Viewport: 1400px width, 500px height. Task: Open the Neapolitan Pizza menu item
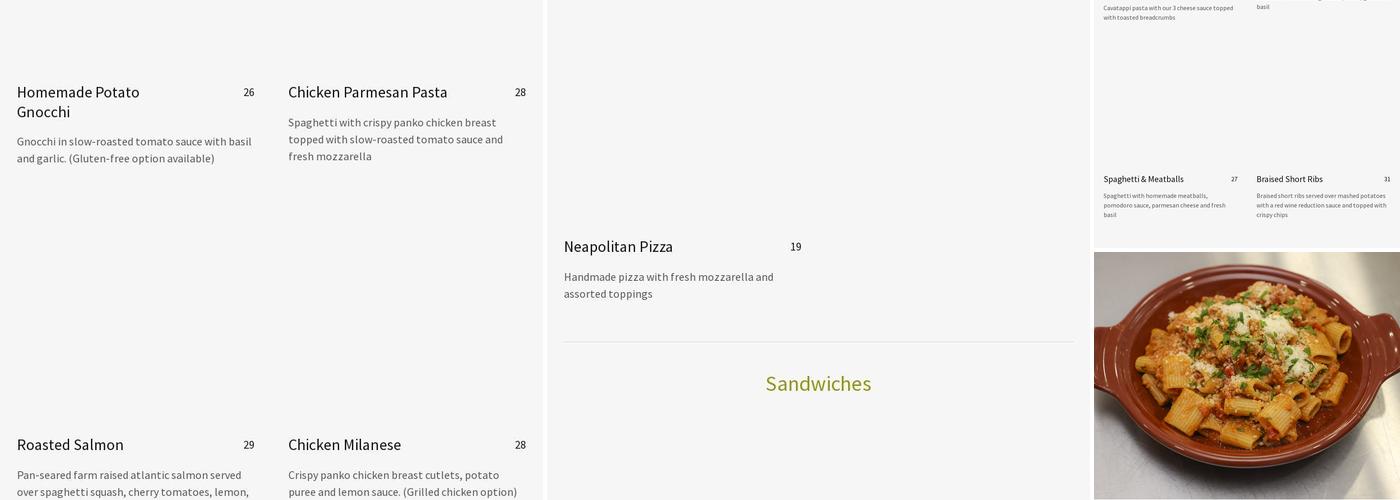(618, 246)
